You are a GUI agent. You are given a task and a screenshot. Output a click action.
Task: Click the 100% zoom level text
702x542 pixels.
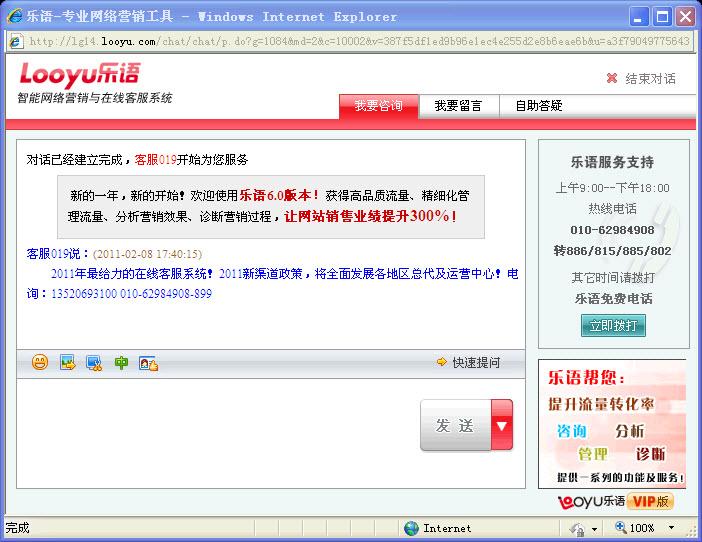pyautogui.click(x=642, y=528)
